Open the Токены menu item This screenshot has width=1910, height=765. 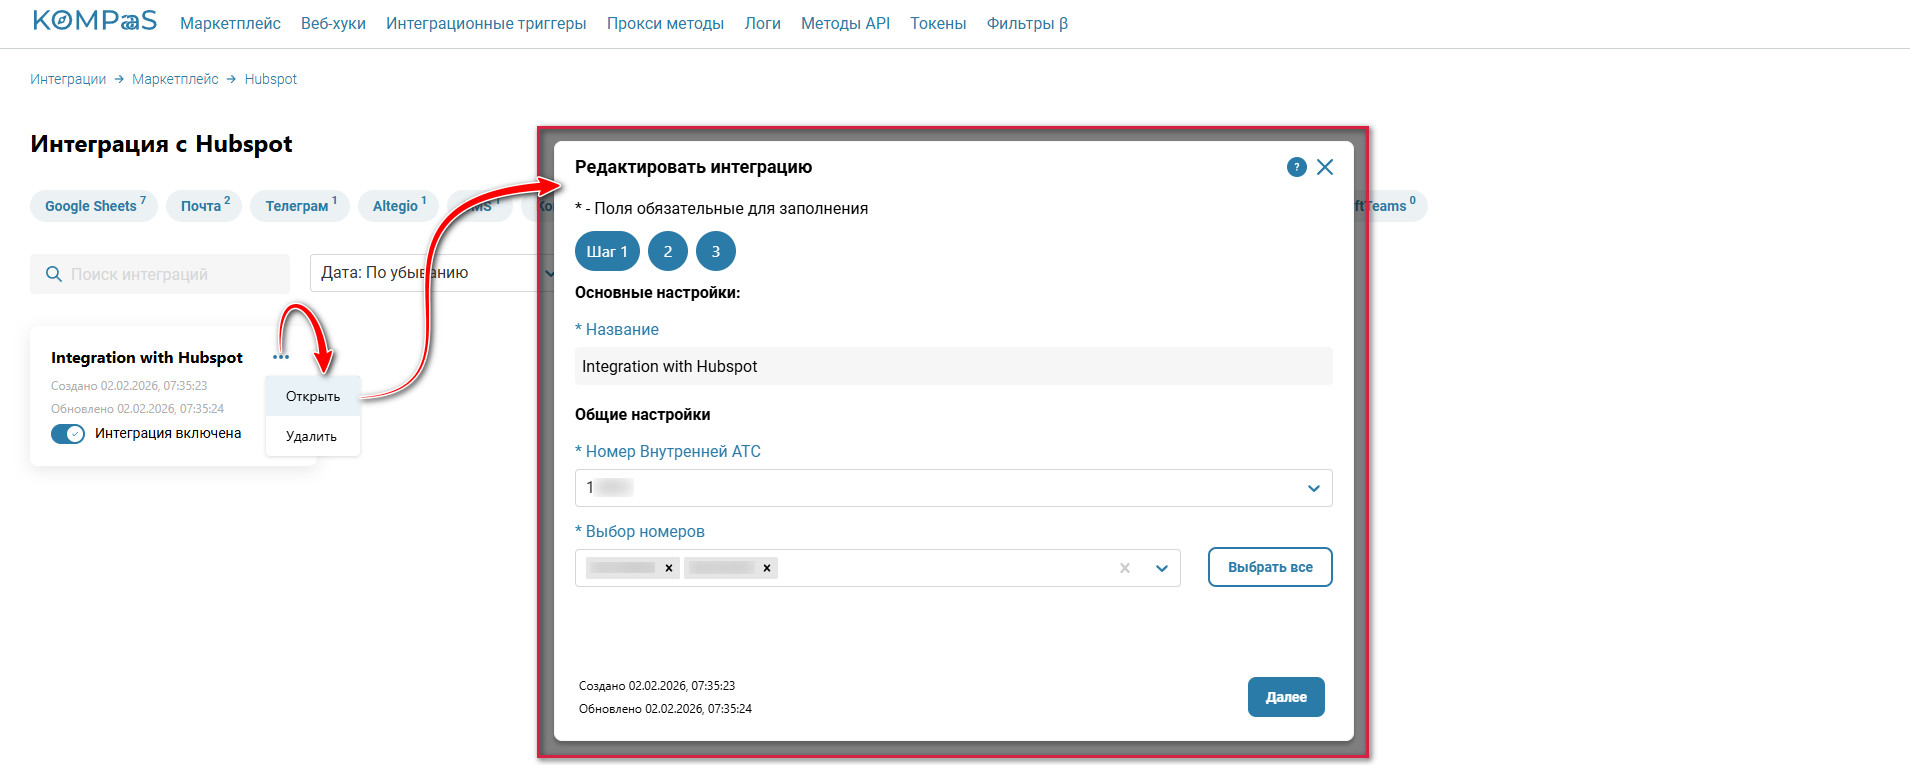pos(938,23)
